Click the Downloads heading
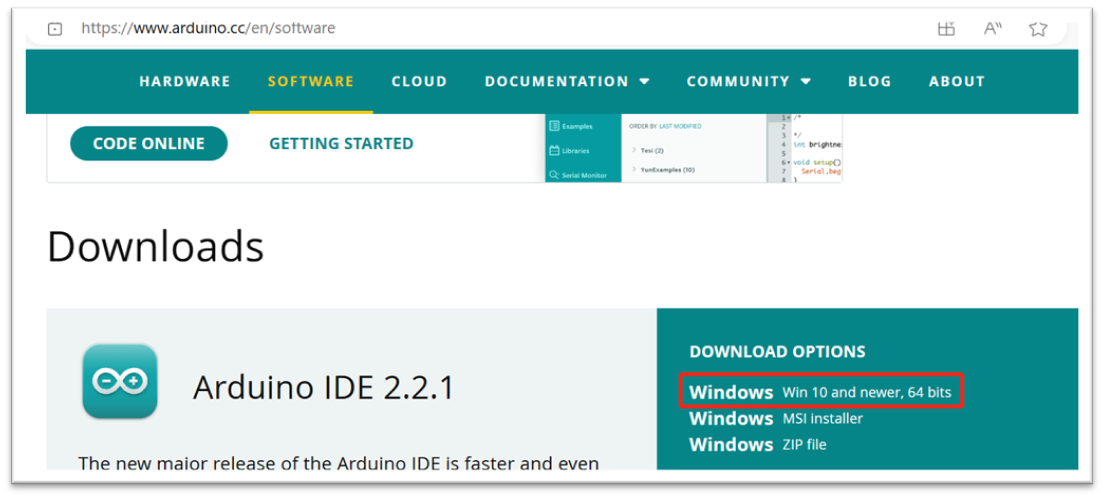This screenshot has height=498, width=1104. (156, 247)
